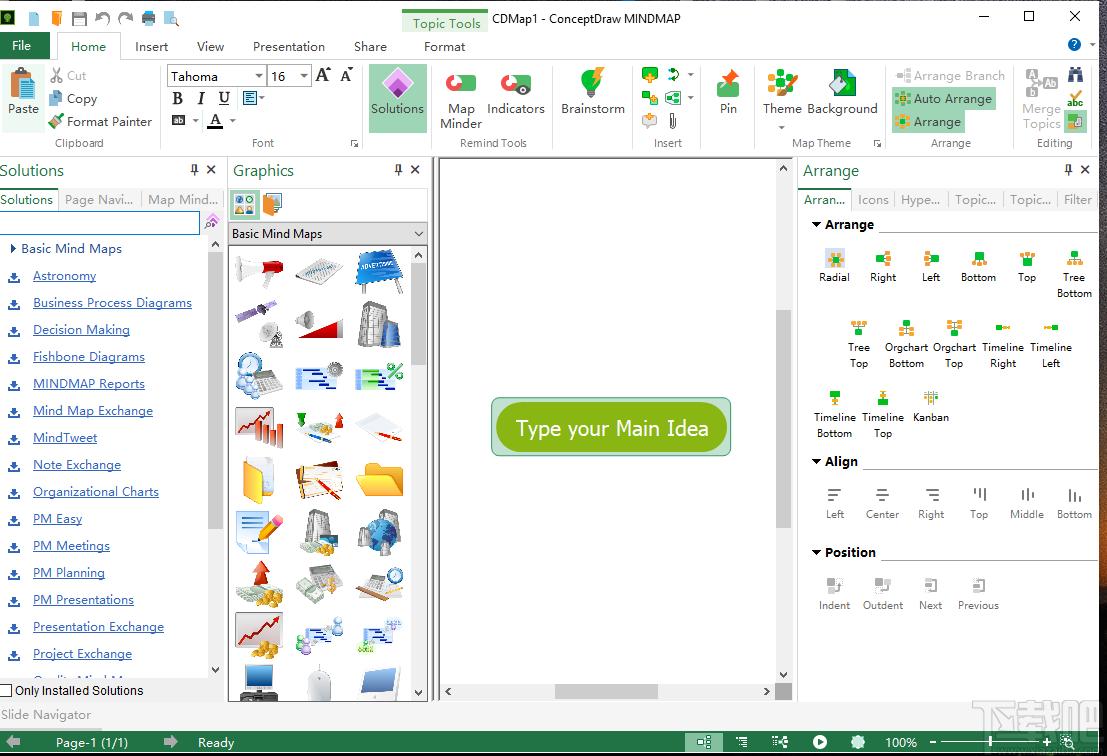Open the Astronomy solution link
This screenshot has width=1107, height=756.
[64, 276]
